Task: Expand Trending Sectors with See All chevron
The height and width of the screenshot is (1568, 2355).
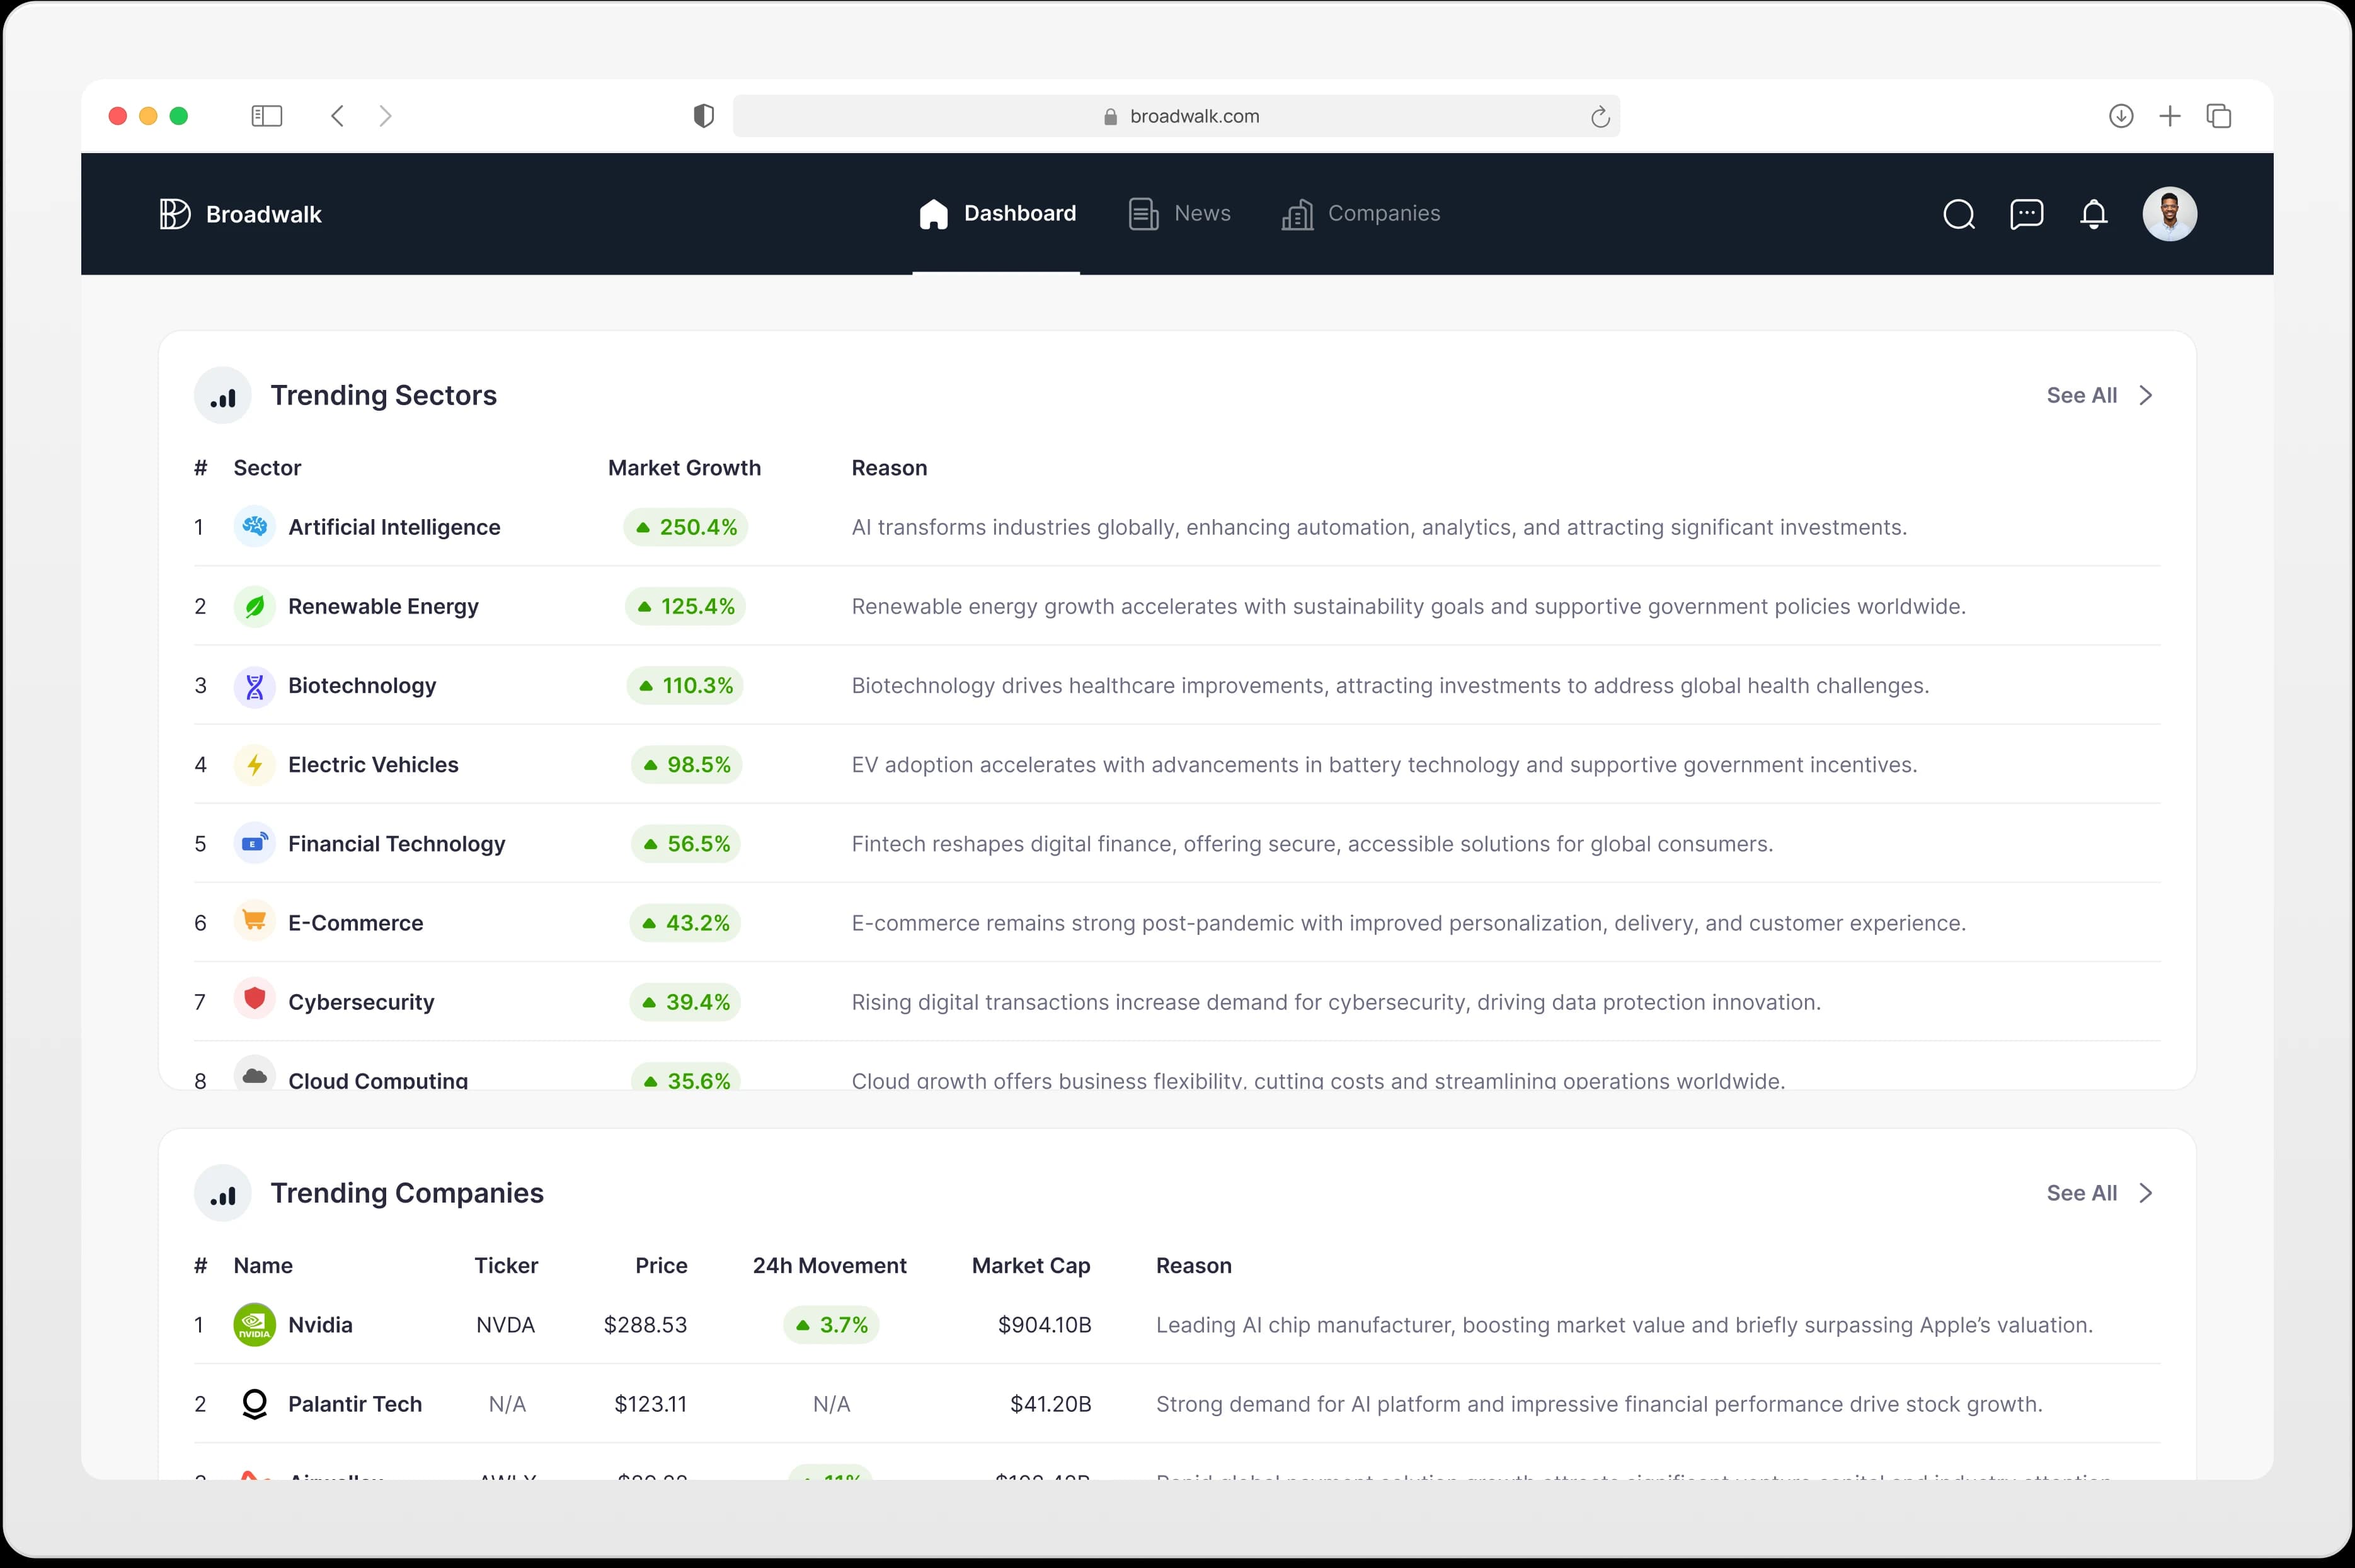Action: [x=2145, y=396]
